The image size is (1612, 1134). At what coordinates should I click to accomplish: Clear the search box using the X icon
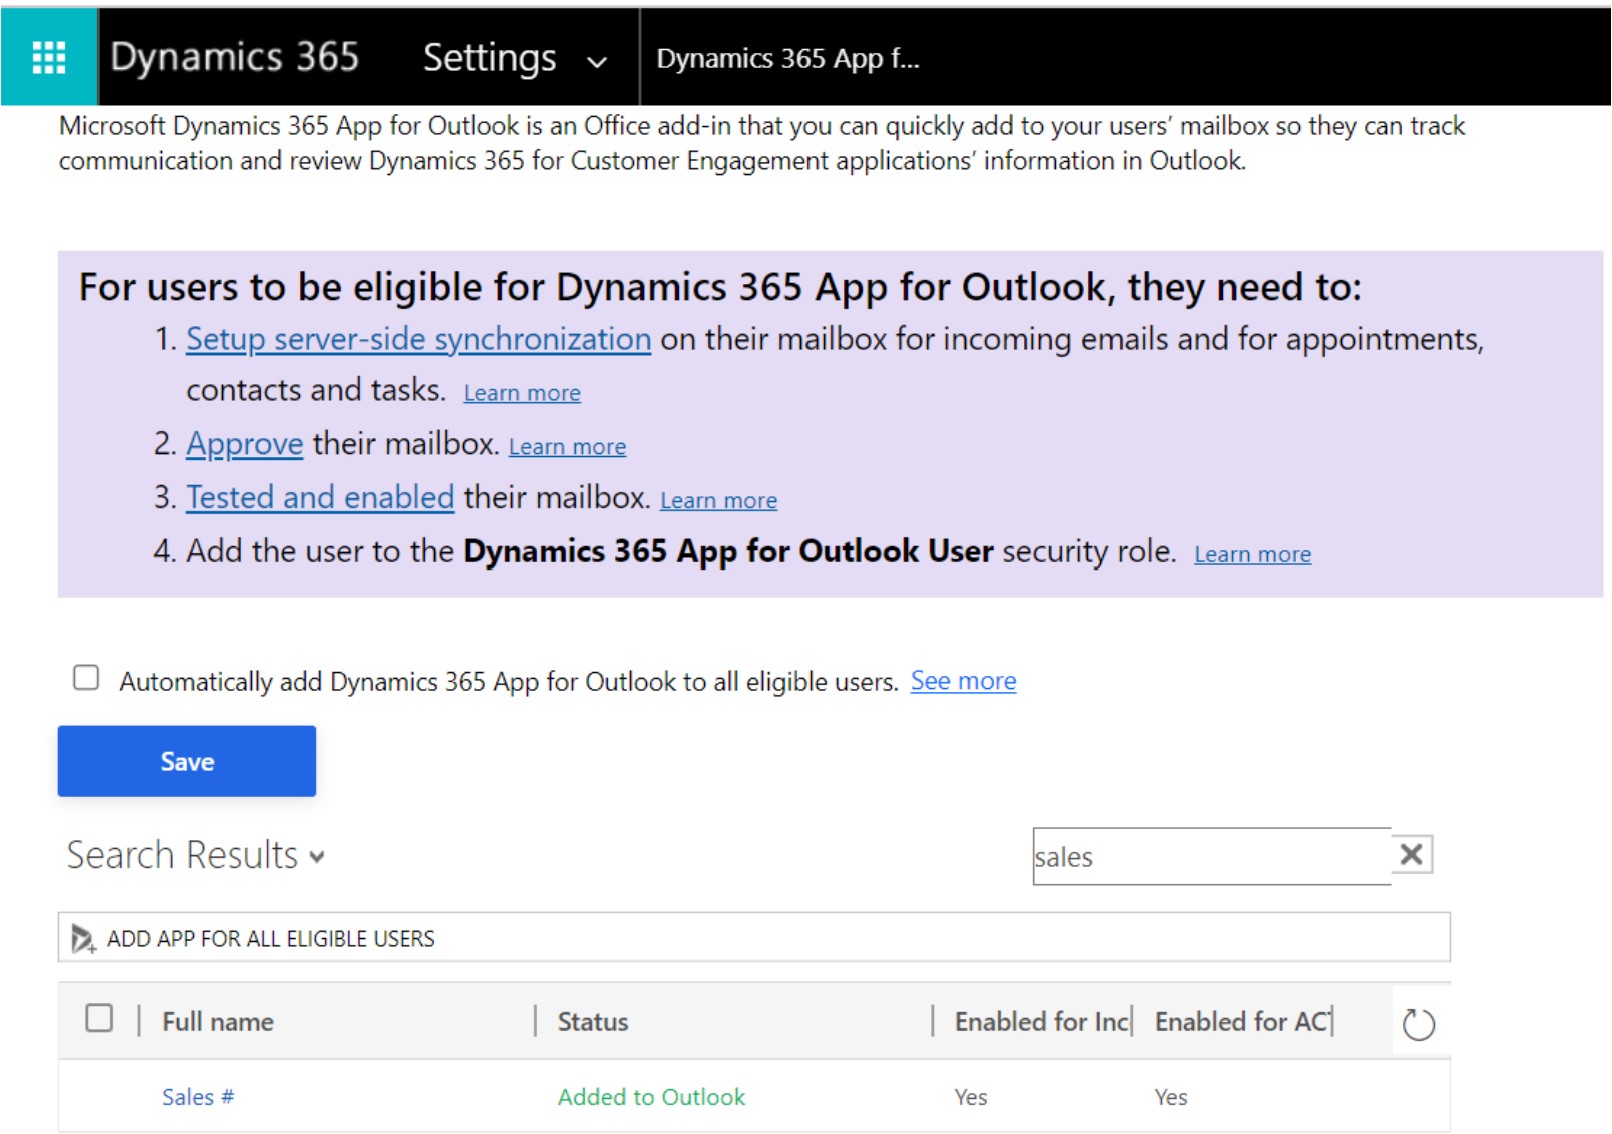coord(1410,855)
